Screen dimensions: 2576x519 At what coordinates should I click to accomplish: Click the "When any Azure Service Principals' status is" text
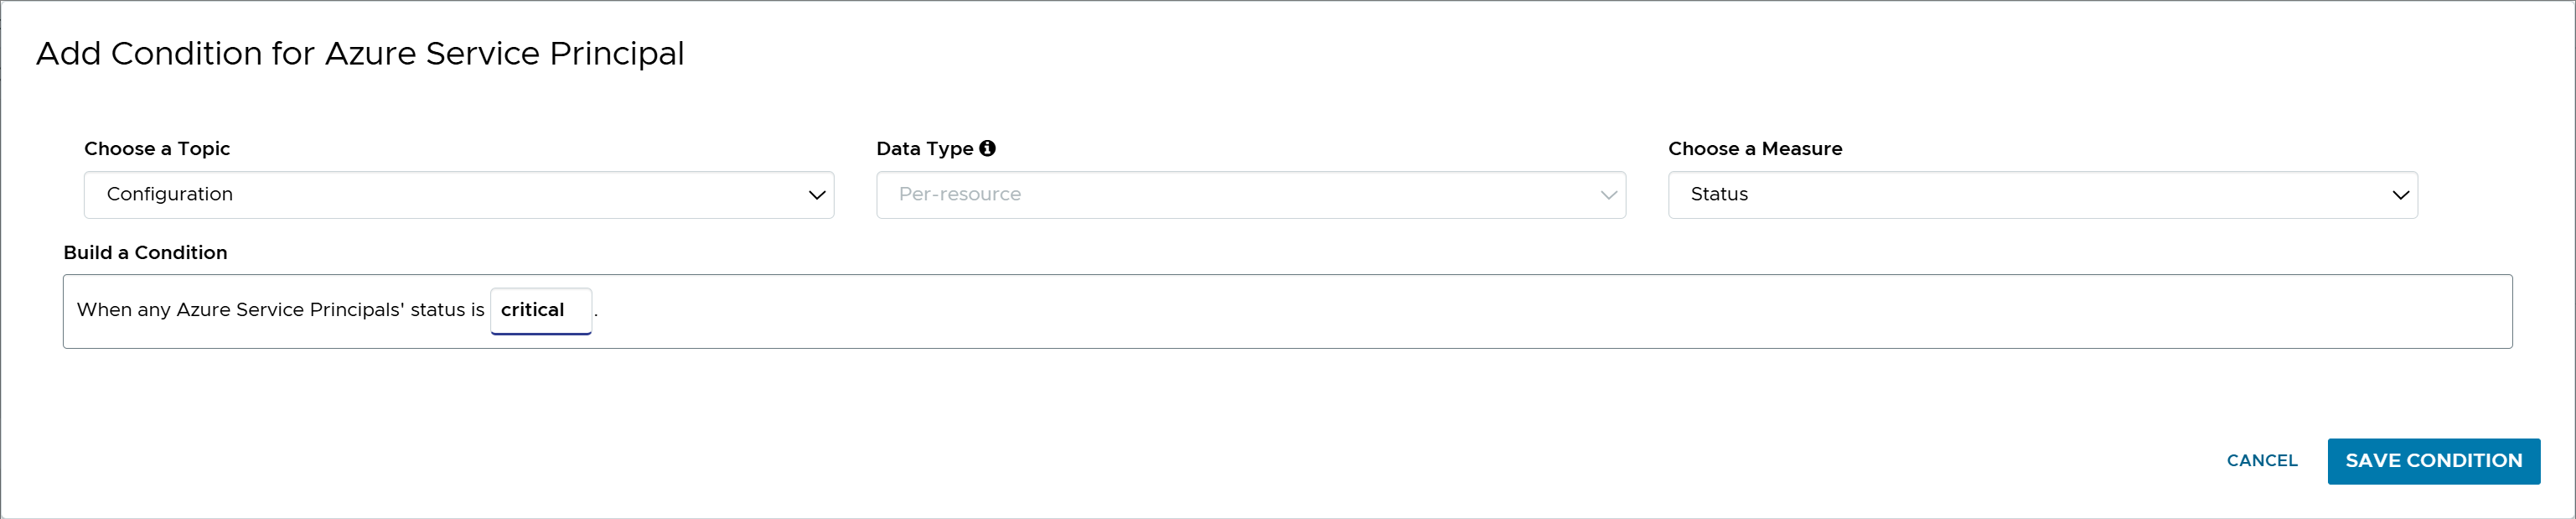coord(280,310)
